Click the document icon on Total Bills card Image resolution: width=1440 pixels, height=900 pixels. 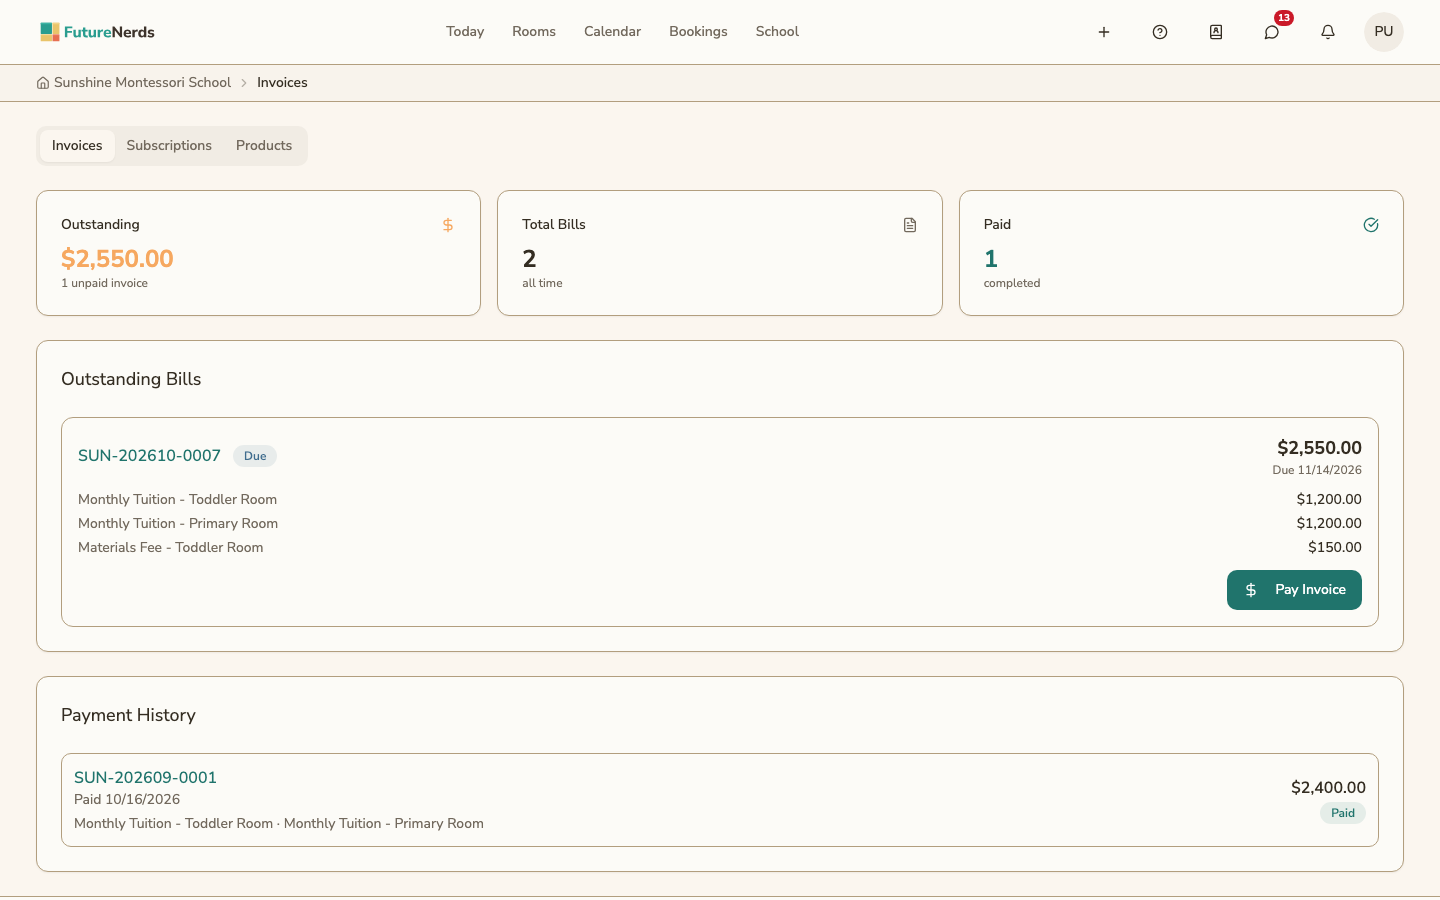click(910, 225)
